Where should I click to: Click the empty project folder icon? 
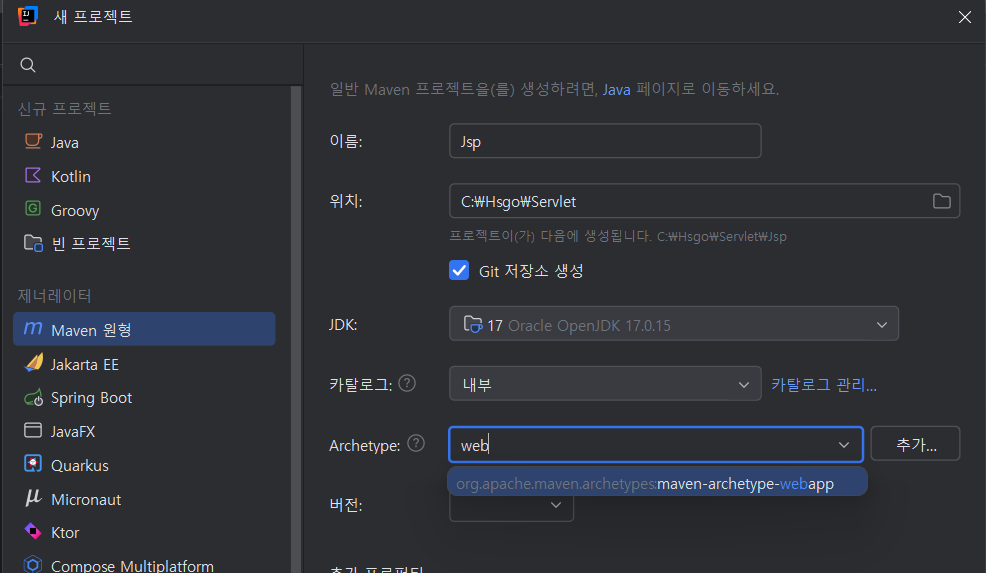click(x=33, y=243)
